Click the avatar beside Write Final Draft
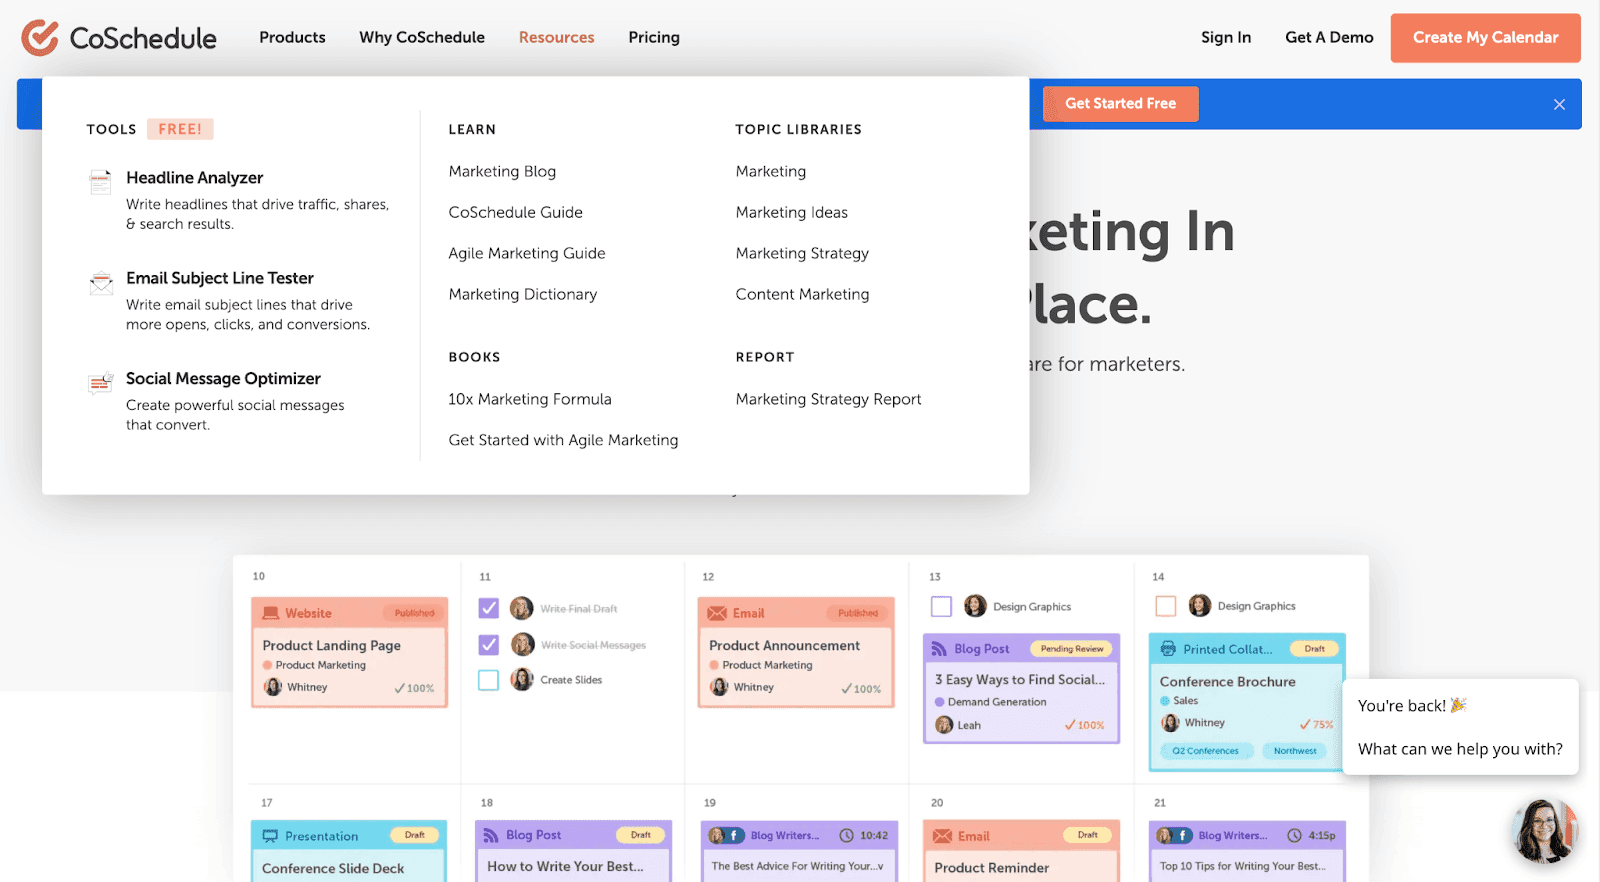This screenshot has width=1600, height=882. (522, 608)
